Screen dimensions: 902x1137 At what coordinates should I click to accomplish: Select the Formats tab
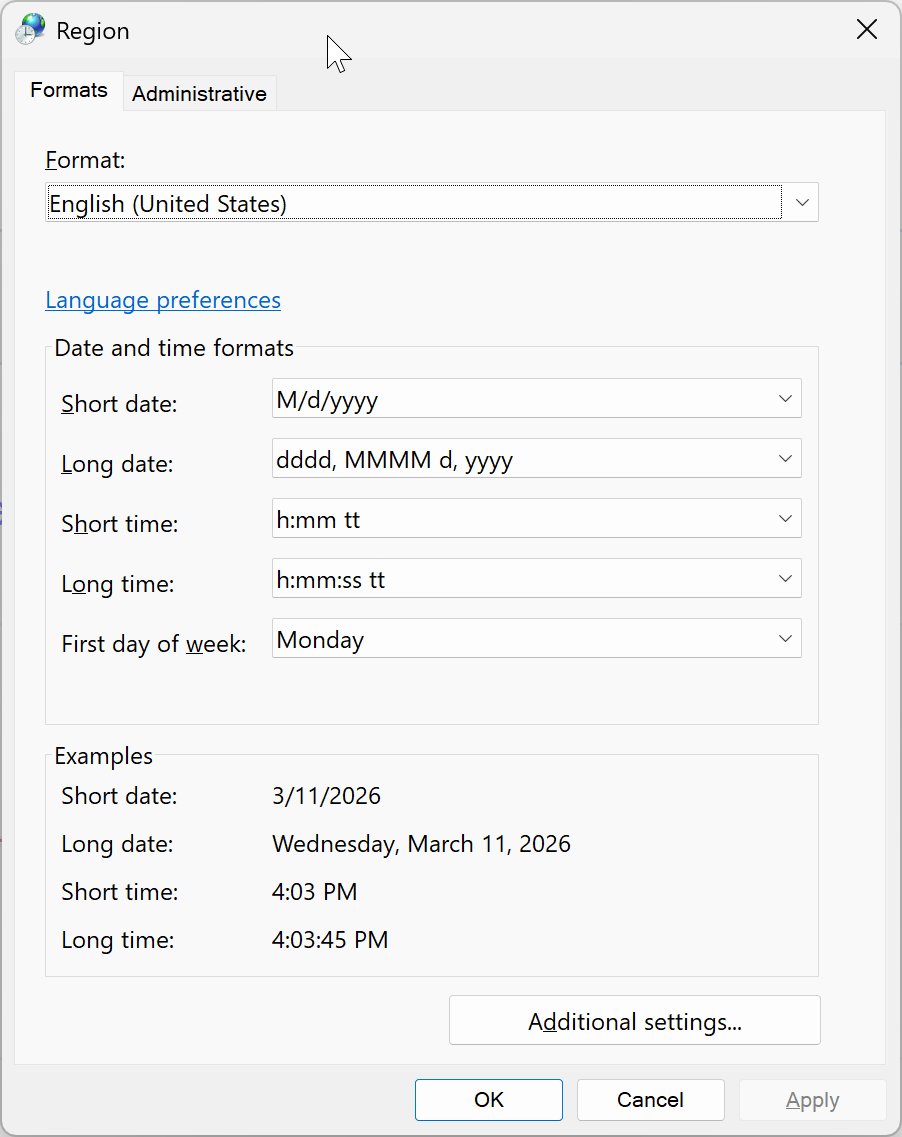click(69, 90)
